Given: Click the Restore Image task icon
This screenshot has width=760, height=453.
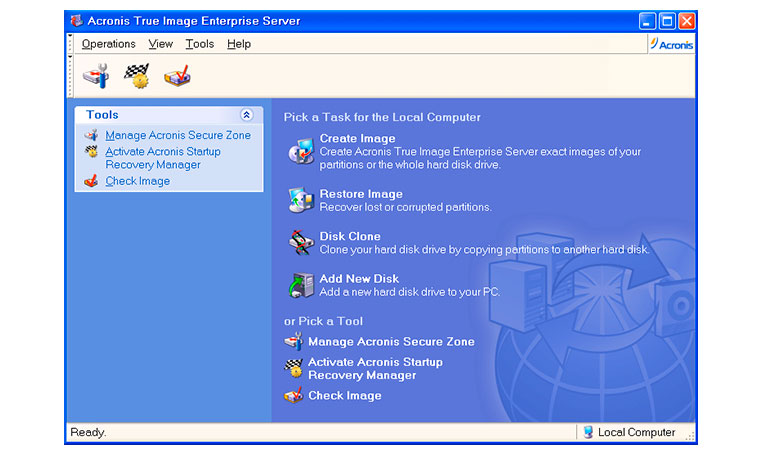Looking at the screenshot, I should [x=301, y=200].
